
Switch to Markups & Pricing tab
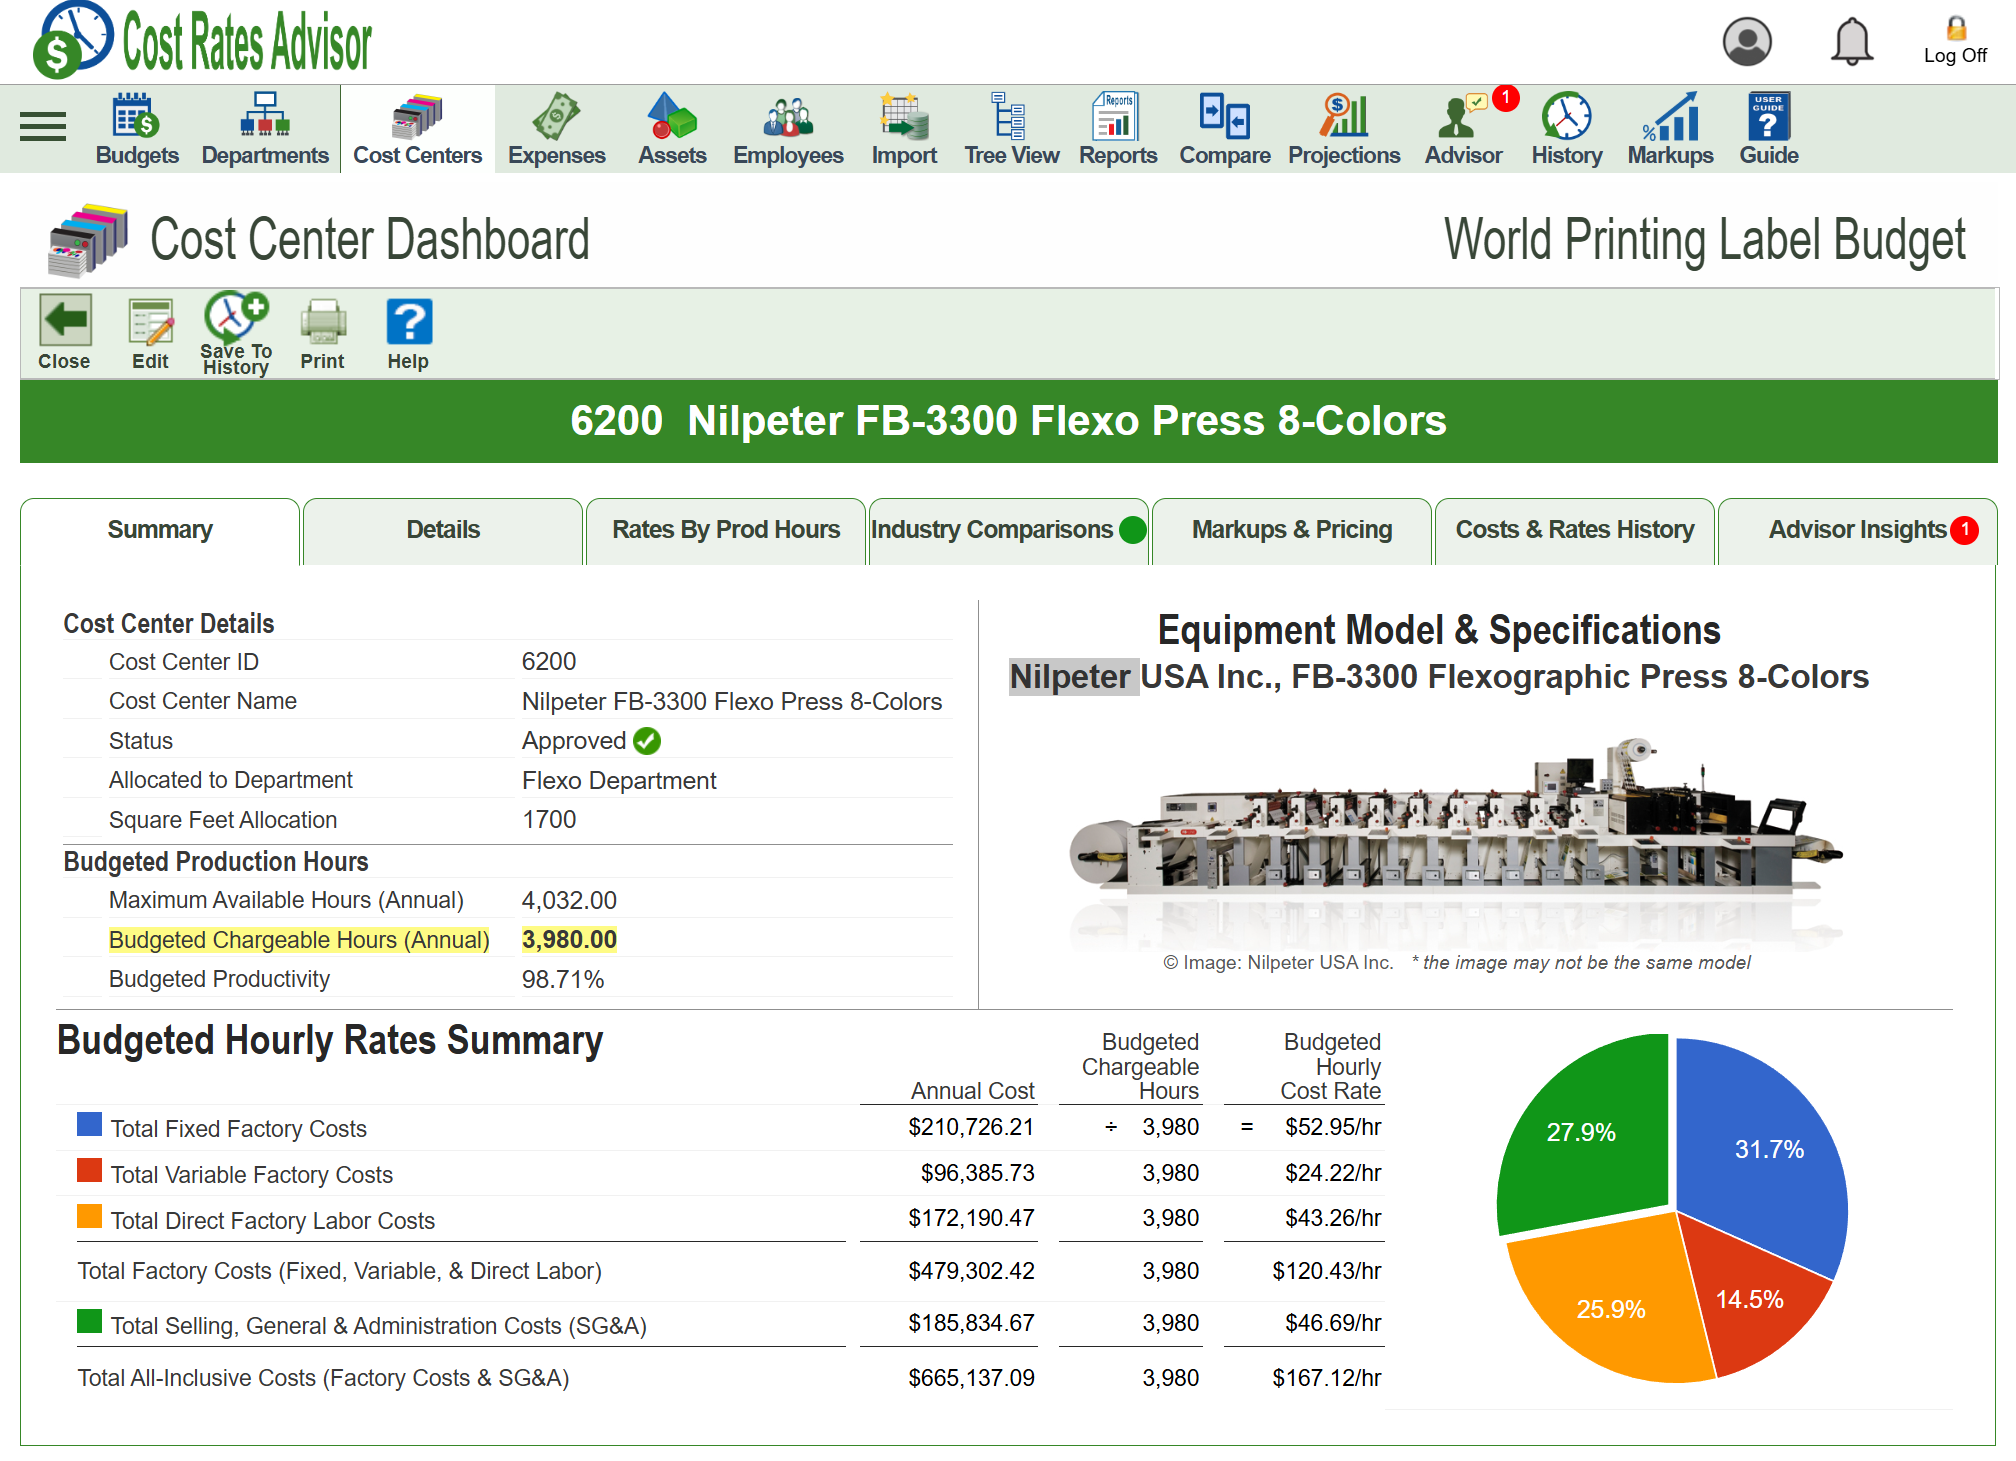[x=1292, y=530]
